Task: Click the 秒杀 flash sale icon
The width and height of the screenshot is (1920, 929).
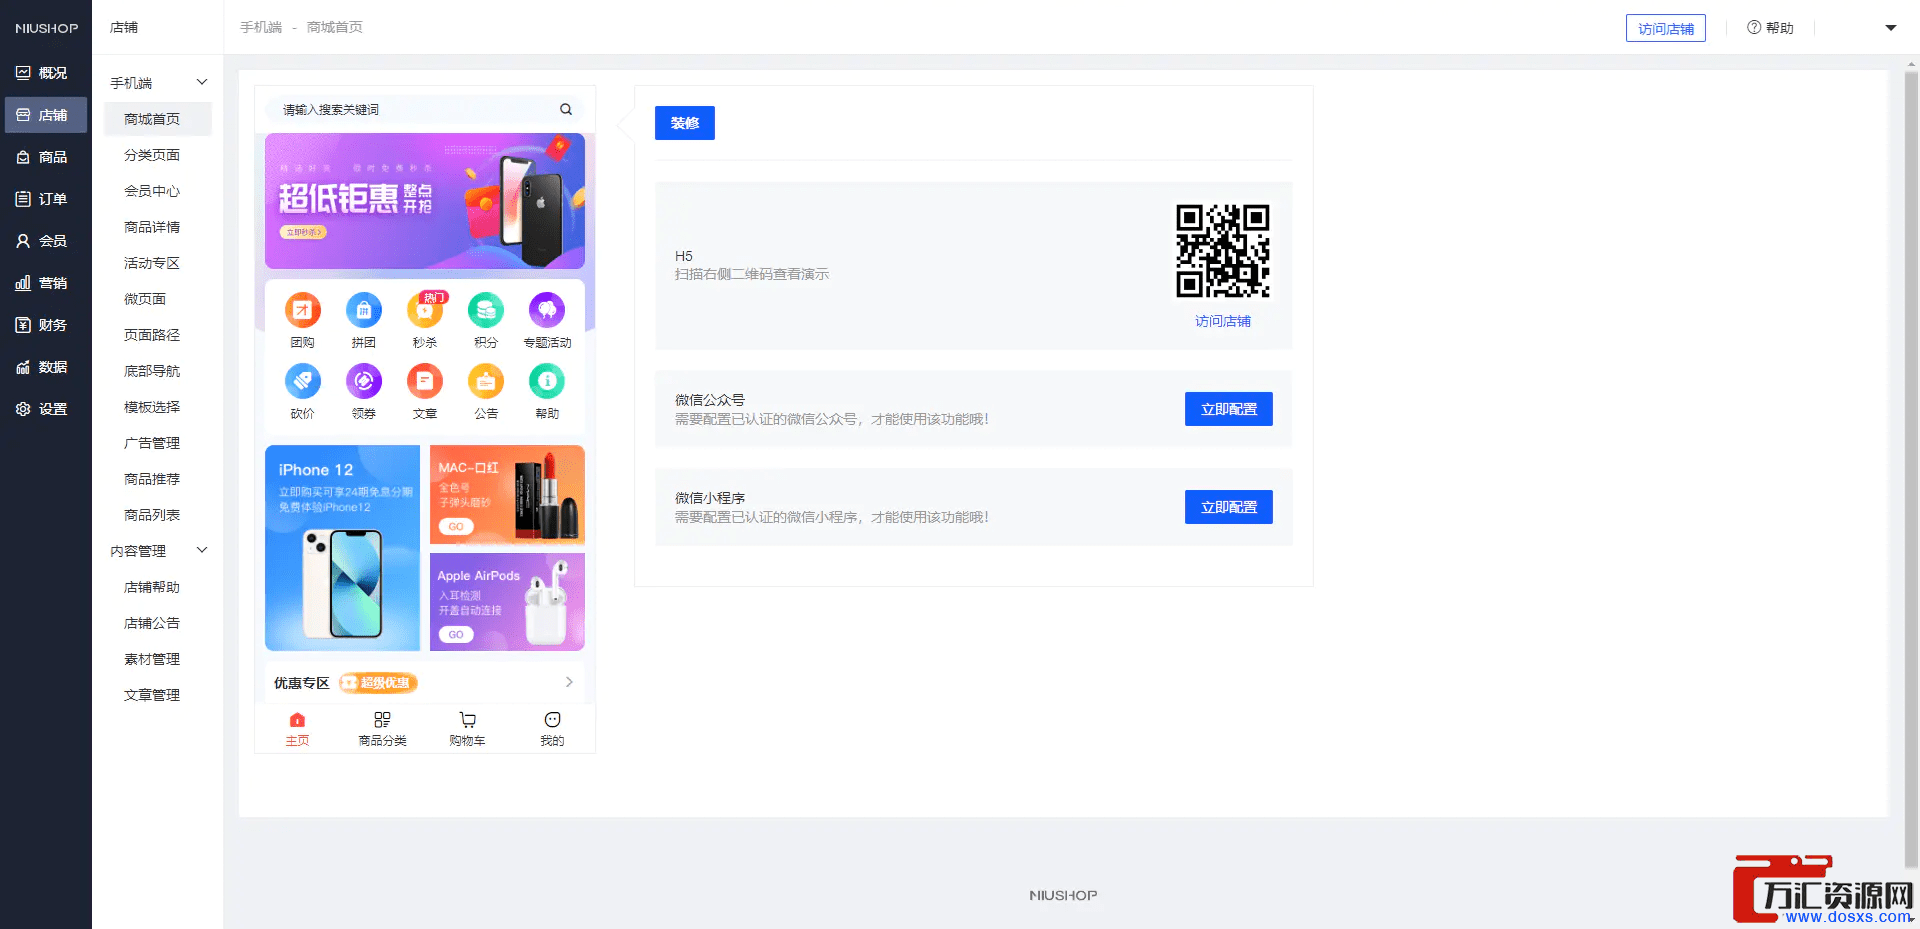Action: [425, 311]
